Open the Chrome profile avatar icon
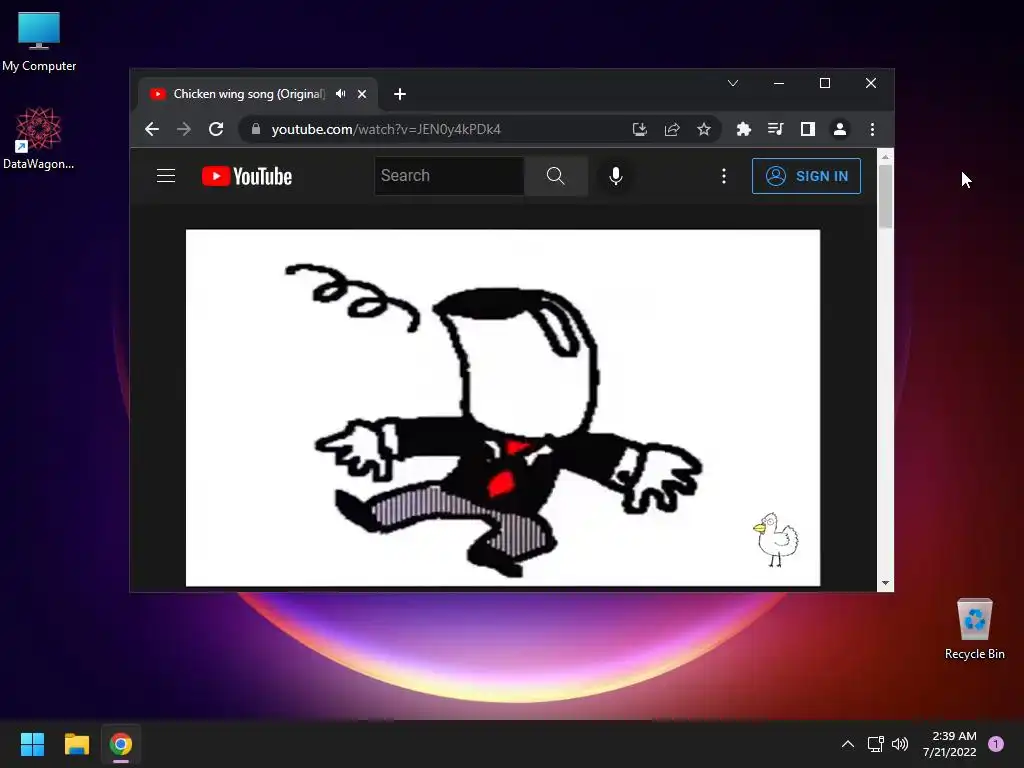This screenshot has width=1024, height=768. click(x=840, y=129)
